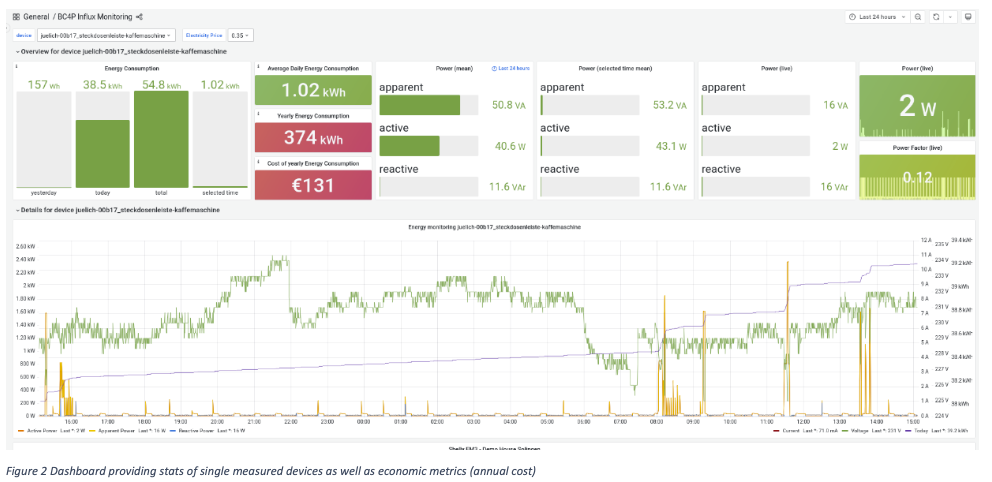Click the 1.02 kWh selected time value
This screenshot has width=992, height=482.
(x=220, y=85)
